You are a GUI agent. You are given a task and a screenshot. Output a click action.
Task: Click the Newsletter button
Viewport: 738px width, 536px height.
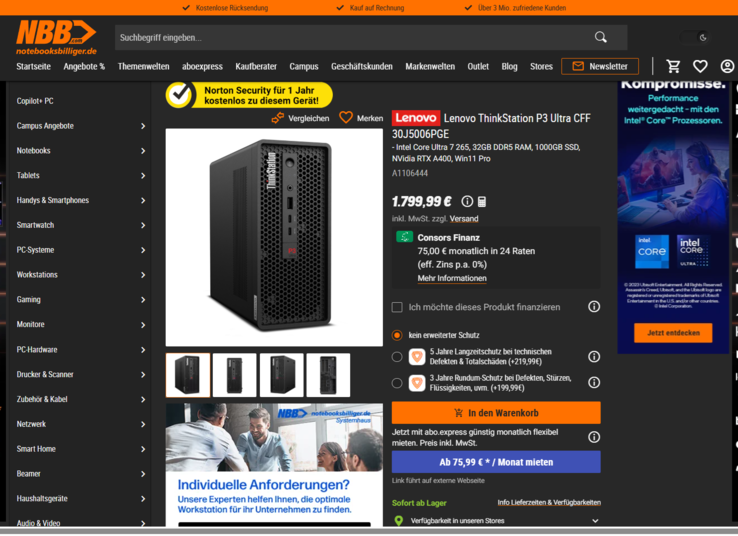pyautogui.click(x=600, y=66)
